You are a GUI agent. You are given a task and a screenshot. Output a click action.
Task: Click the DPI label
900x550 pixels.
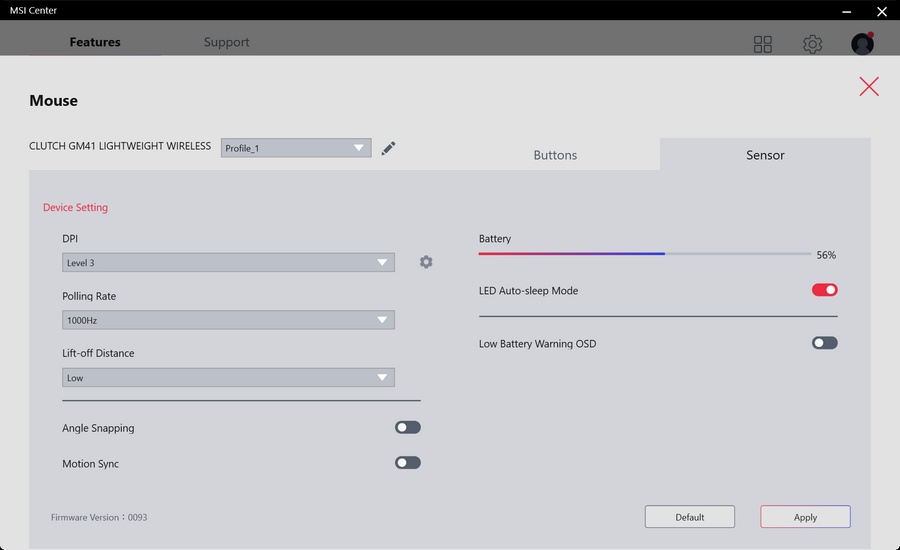[70, 238]
